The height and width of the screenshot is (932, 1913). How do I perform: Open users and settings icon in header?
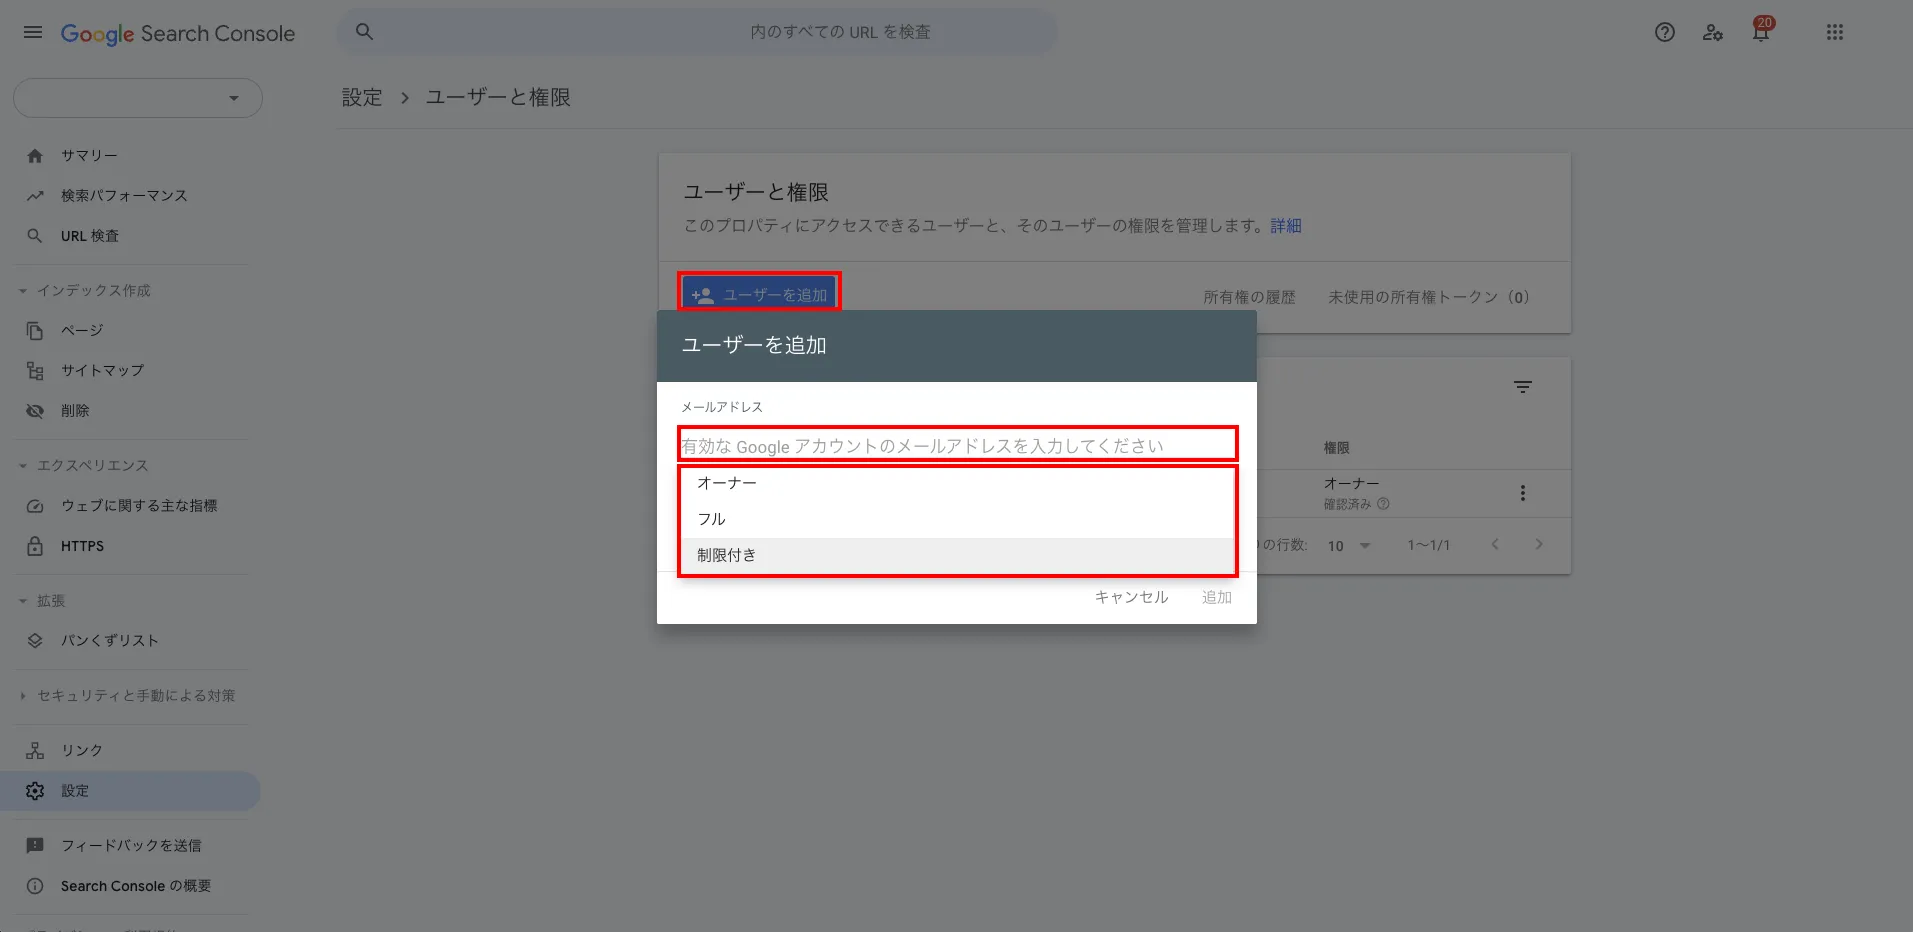coord(1713,32)
